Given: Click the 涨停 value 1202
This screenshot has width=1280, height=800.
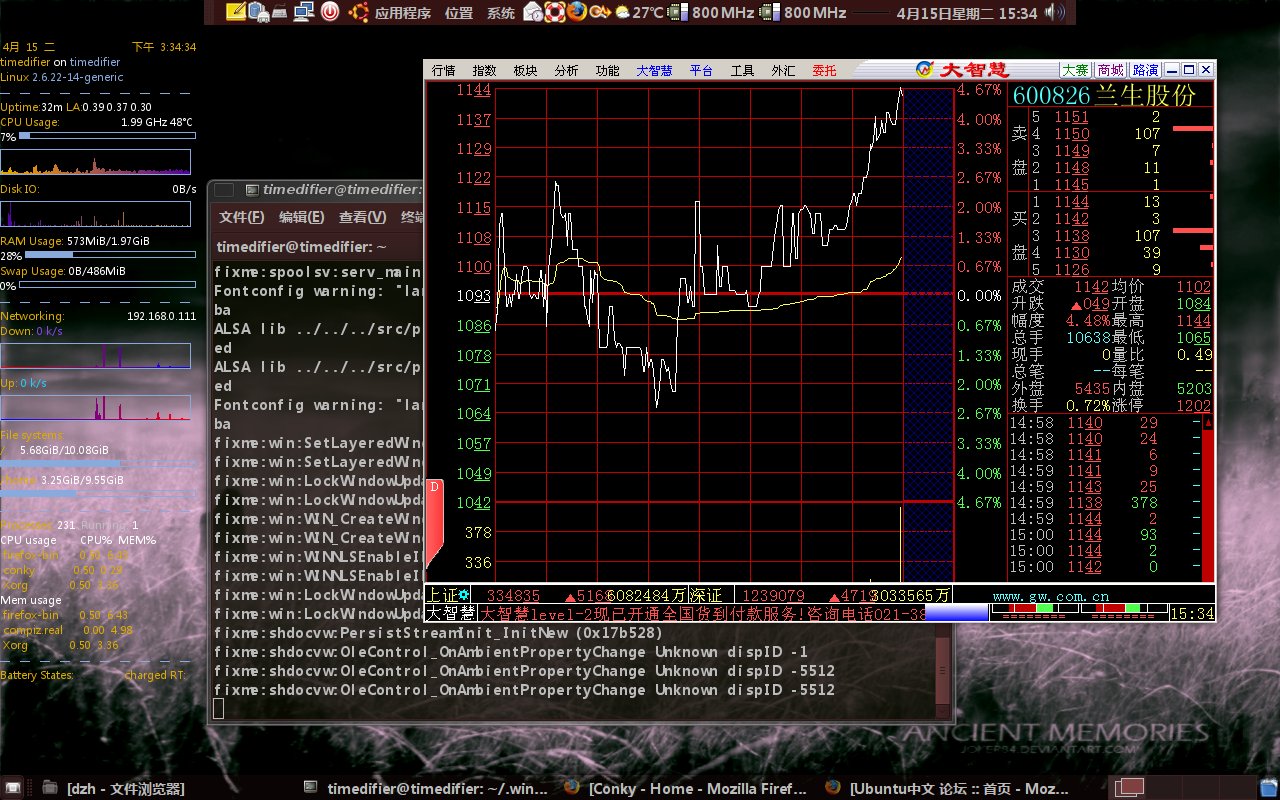Looking at the screenshot, I should click(1194, 406).
